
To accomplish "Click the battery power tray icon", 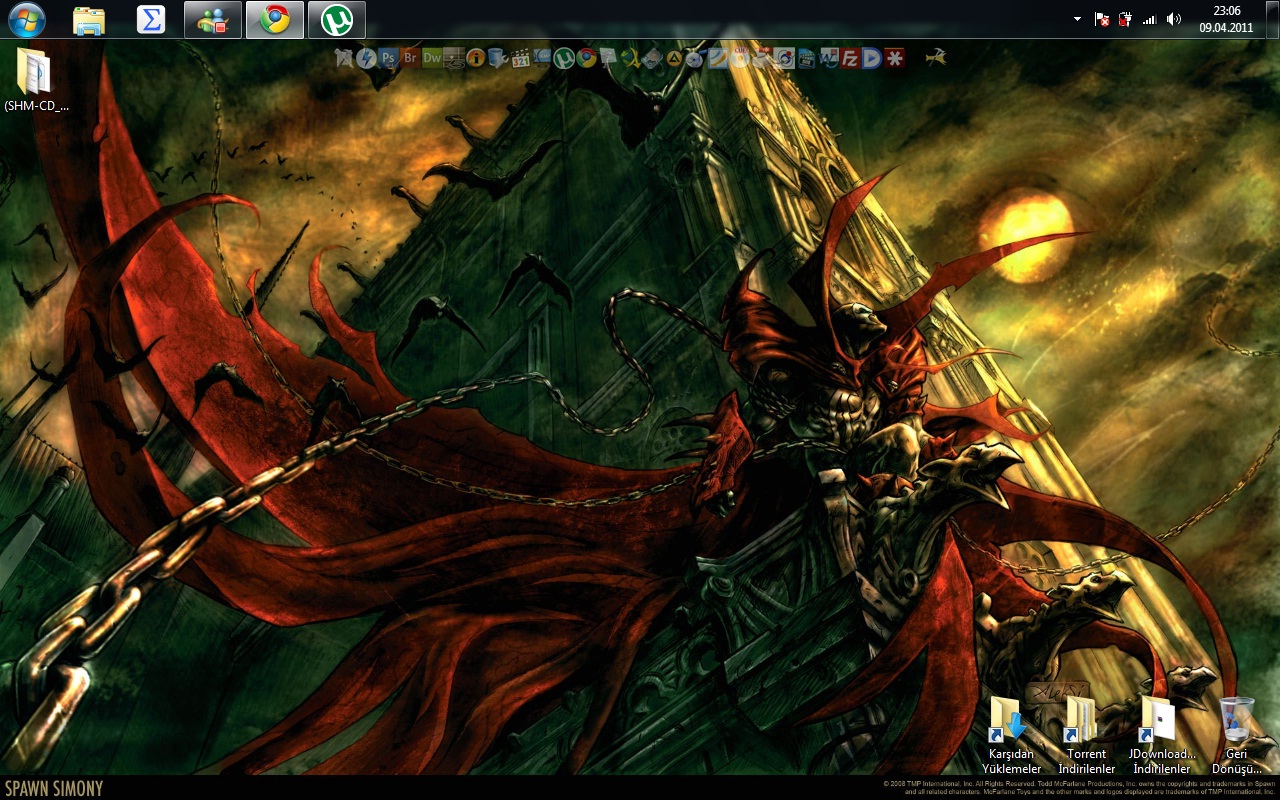I will (1125, 20).
